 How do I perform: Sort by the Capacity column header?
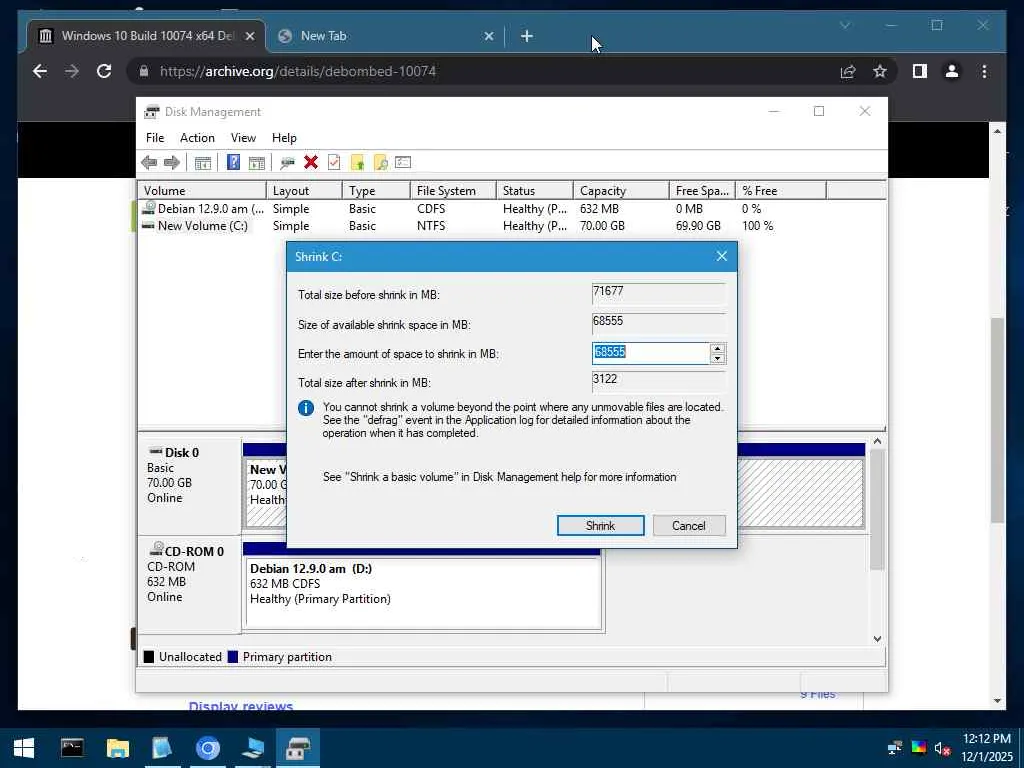pos(621,191)
